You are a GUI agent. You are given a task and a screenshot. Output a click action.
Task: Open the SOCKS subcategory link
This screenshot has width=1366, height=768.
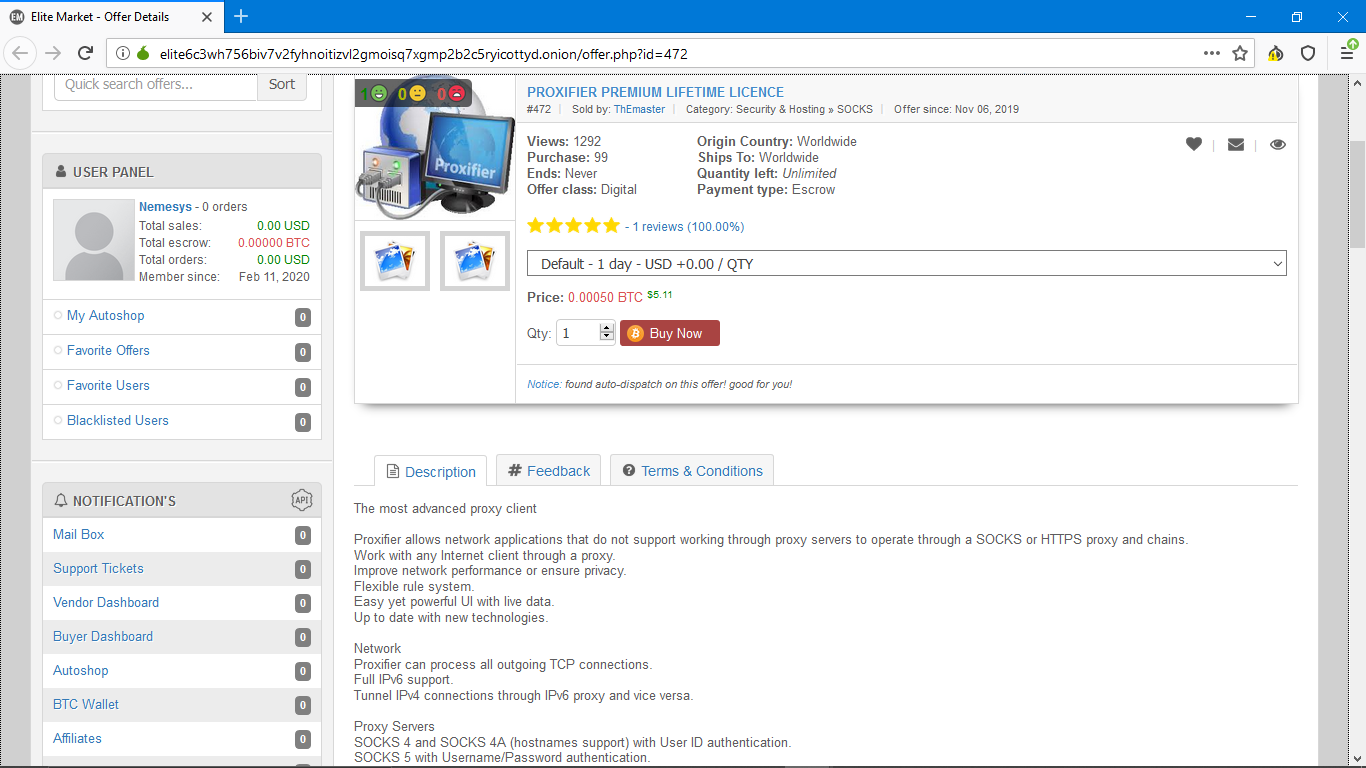pos(855,109)
